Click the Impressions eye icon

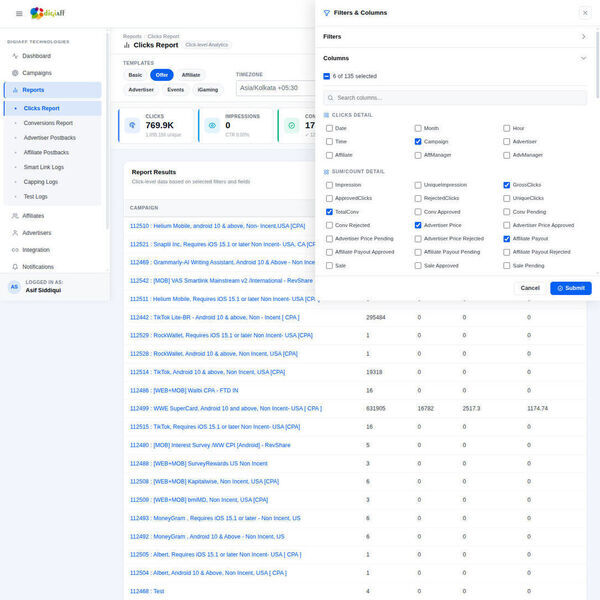[x=212, y=125]
